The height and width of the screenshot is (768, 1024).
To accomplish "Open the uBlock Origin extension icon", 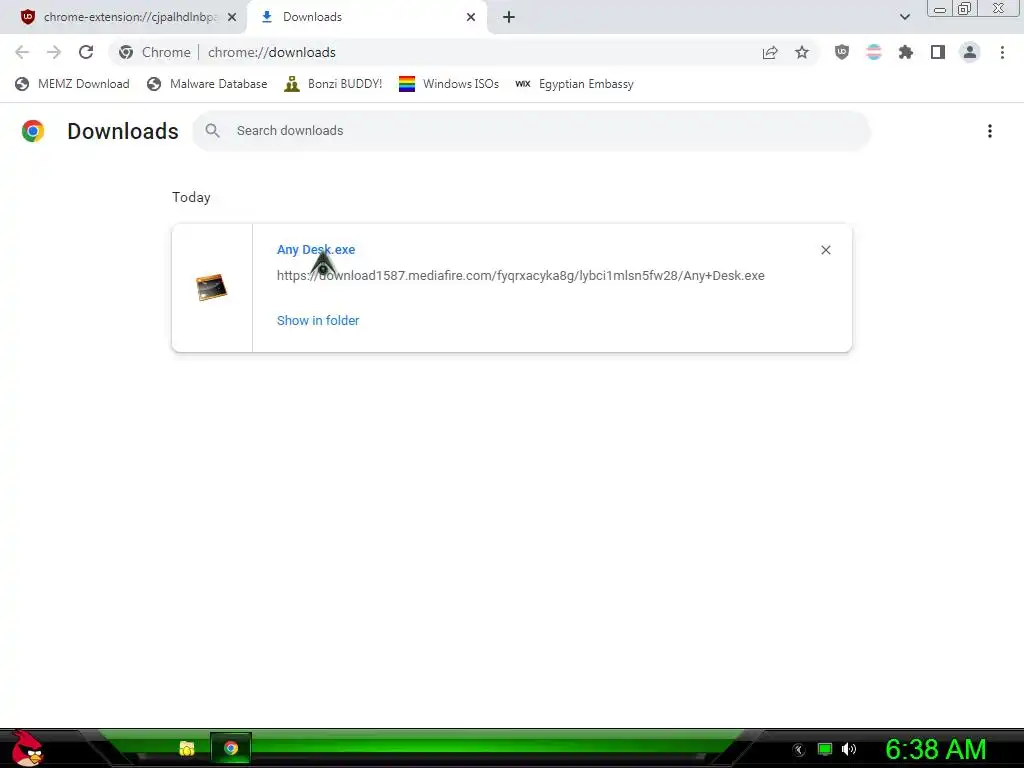I will [x=842, y=52].
